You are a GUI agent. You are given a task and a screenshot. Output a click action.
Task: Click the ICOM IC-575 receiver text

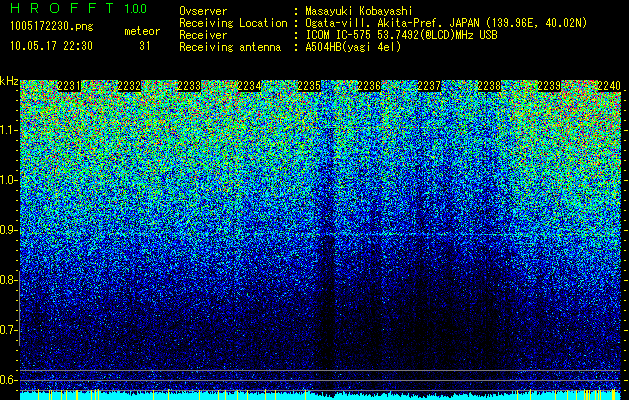tap(401, 35)
